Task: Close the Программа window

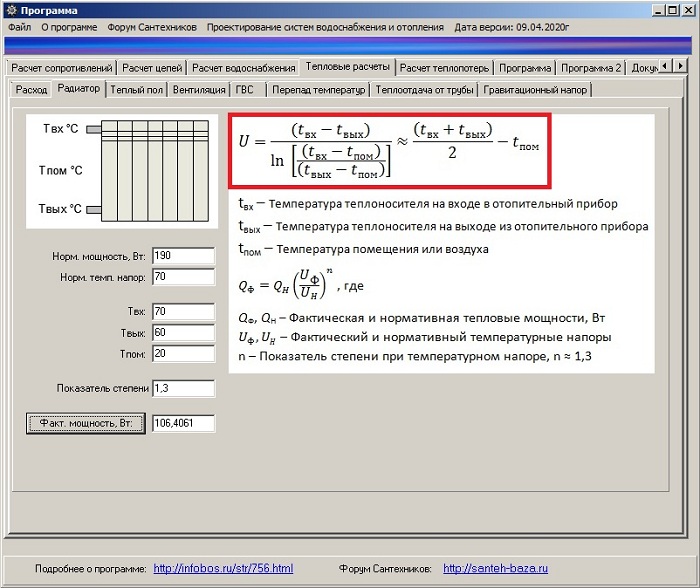Action: coord(688,10)
